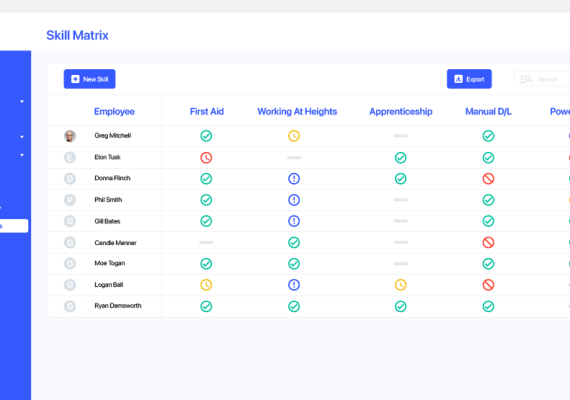
Task: Sort by Employee column header
Action: click(114, 111)
